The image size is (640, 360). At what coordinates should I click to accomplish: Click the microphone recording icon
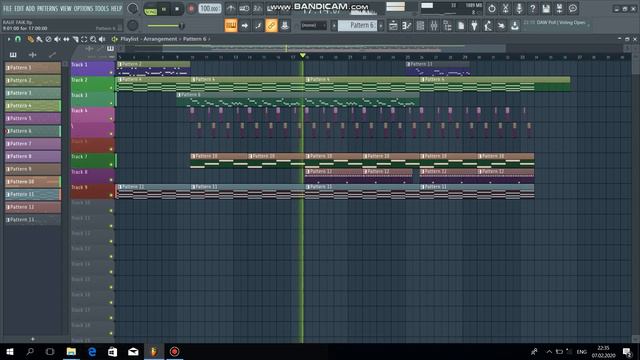(x=519, y=9)
